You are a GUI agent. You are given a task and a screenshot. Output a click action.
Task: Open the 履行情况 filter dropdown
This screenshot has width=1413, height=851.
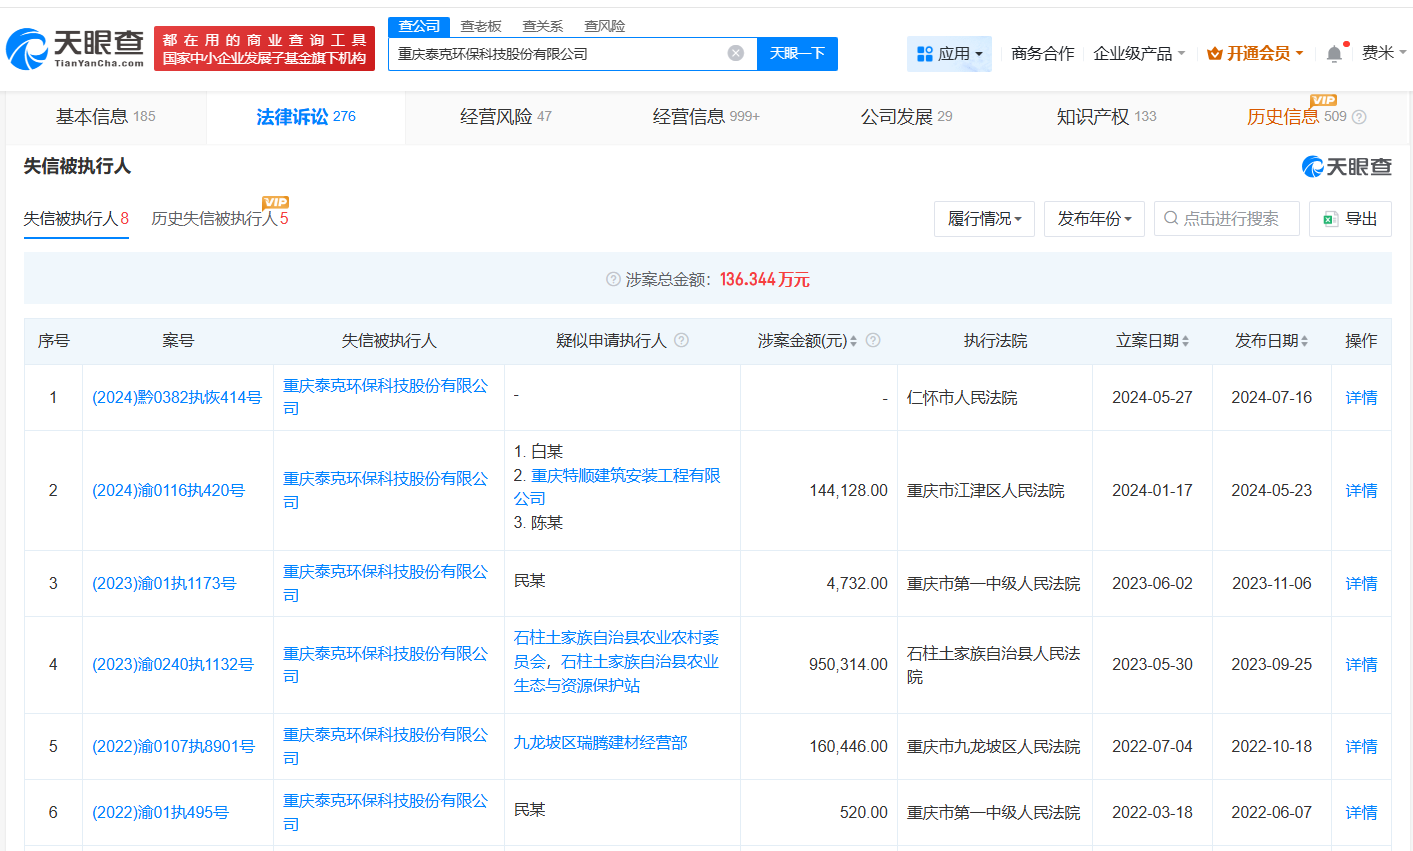tap(984, 218)
